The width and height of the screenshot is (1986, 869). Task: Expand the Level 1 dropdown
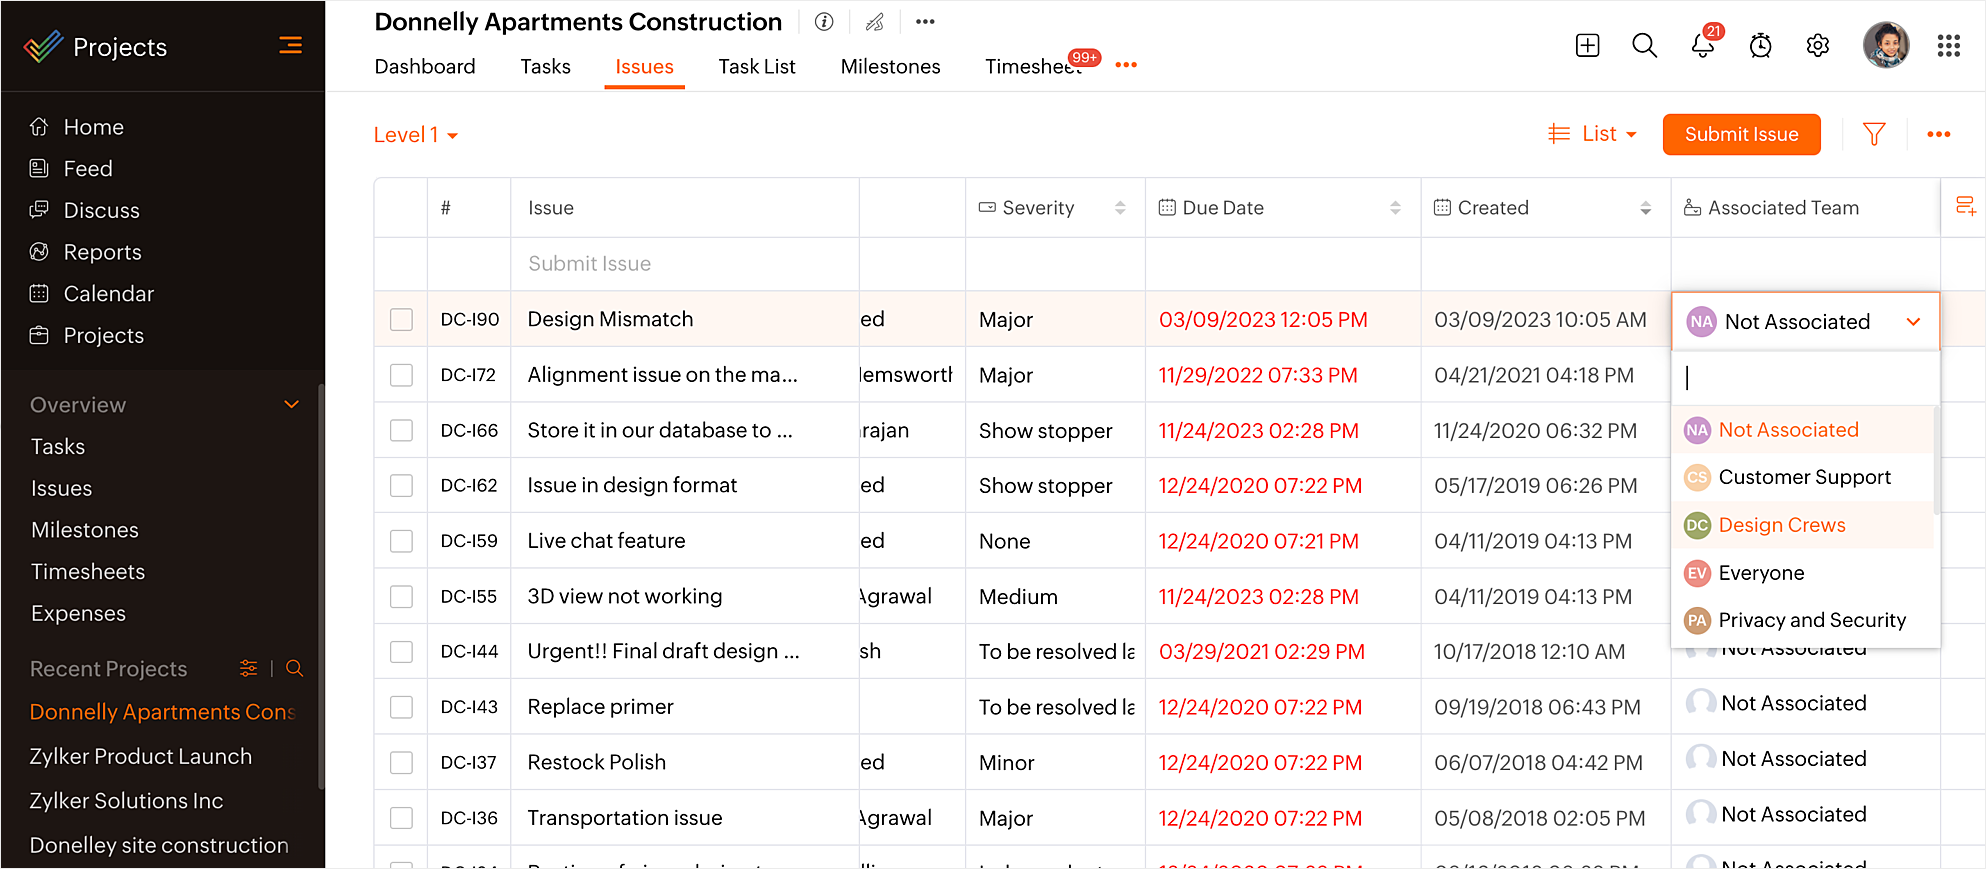pos(415,135)
